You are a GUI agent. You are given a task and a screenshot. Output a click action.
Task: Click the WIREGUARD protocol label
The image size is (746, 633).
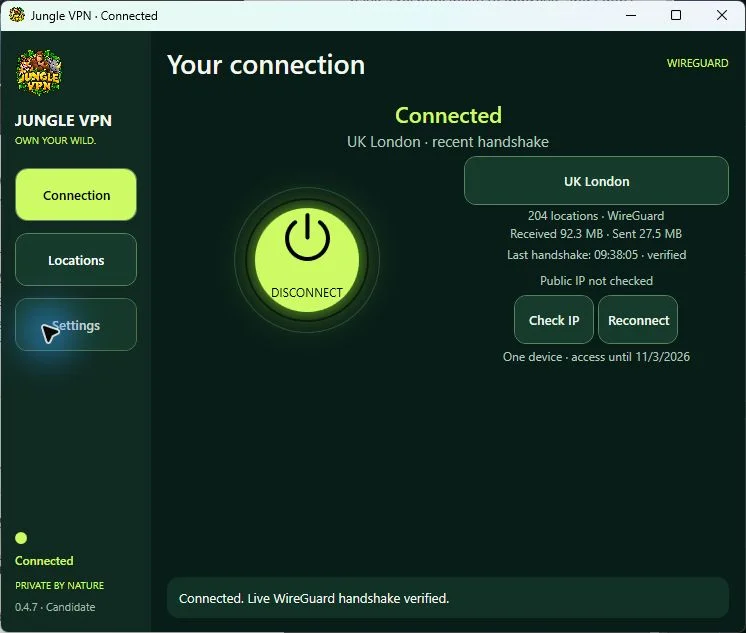tap(697, 63)
